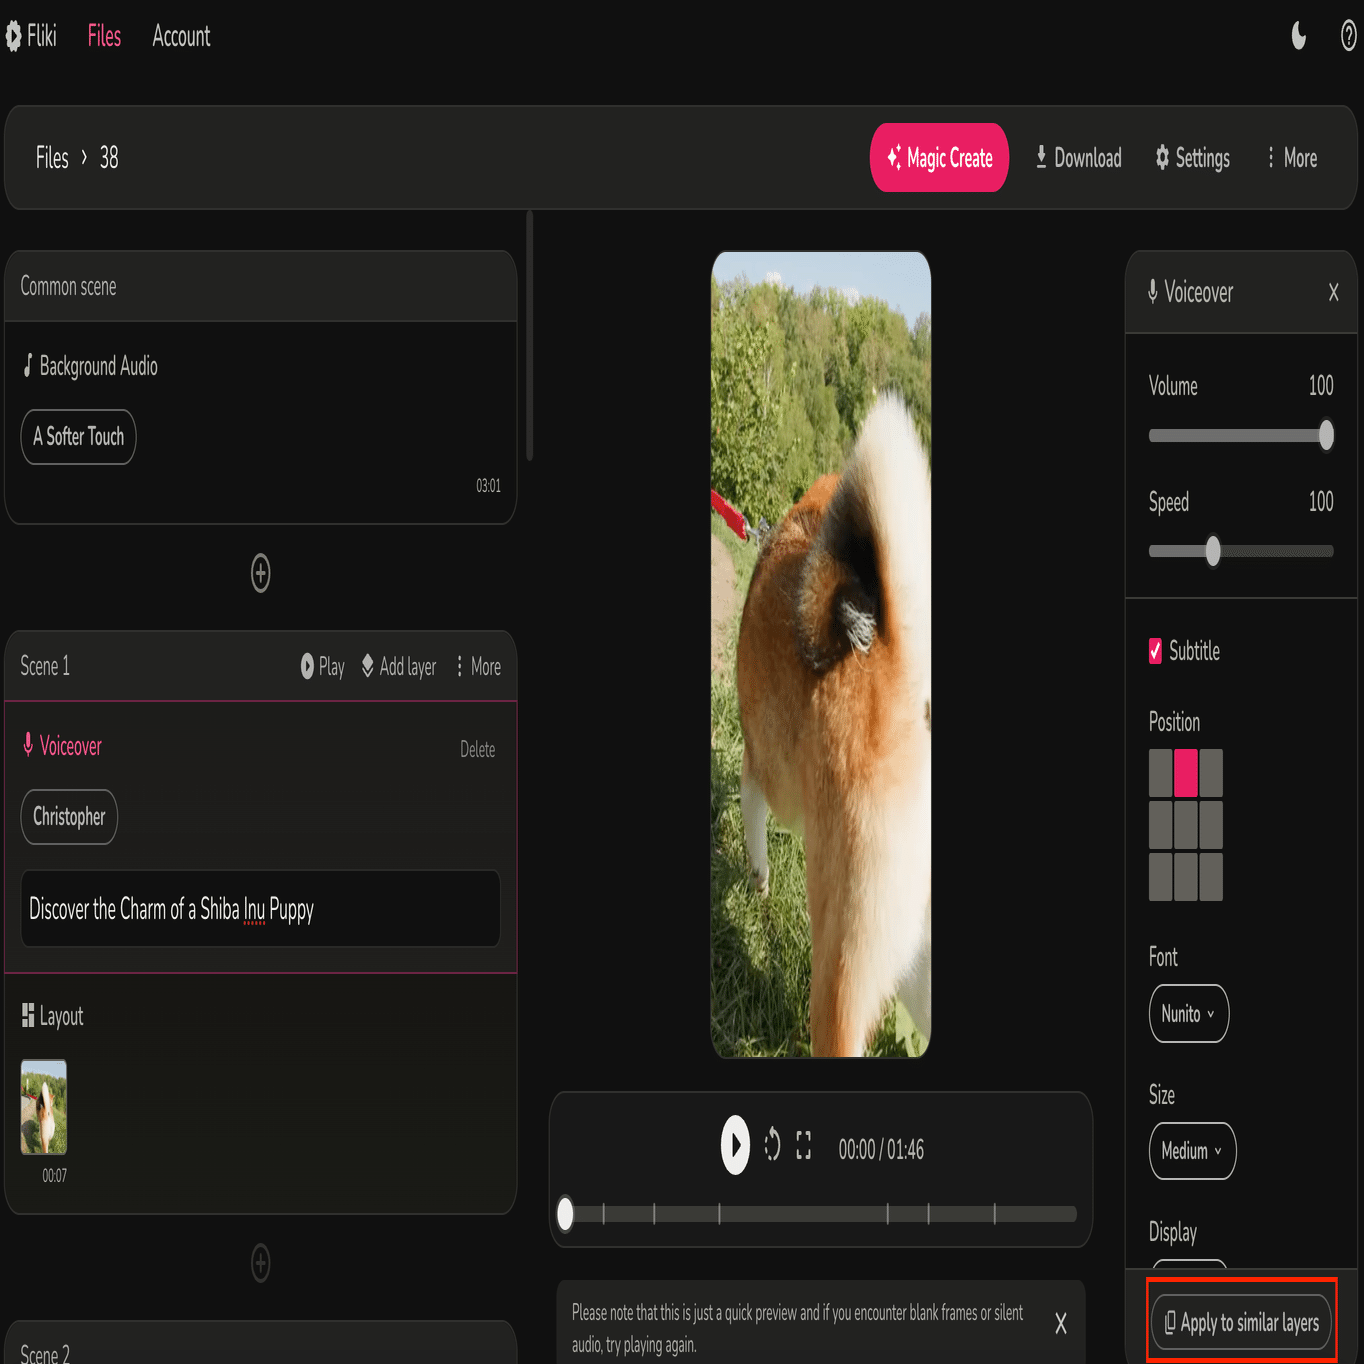
Task: Set subtitle position to center
Action: click(1186, 825)
